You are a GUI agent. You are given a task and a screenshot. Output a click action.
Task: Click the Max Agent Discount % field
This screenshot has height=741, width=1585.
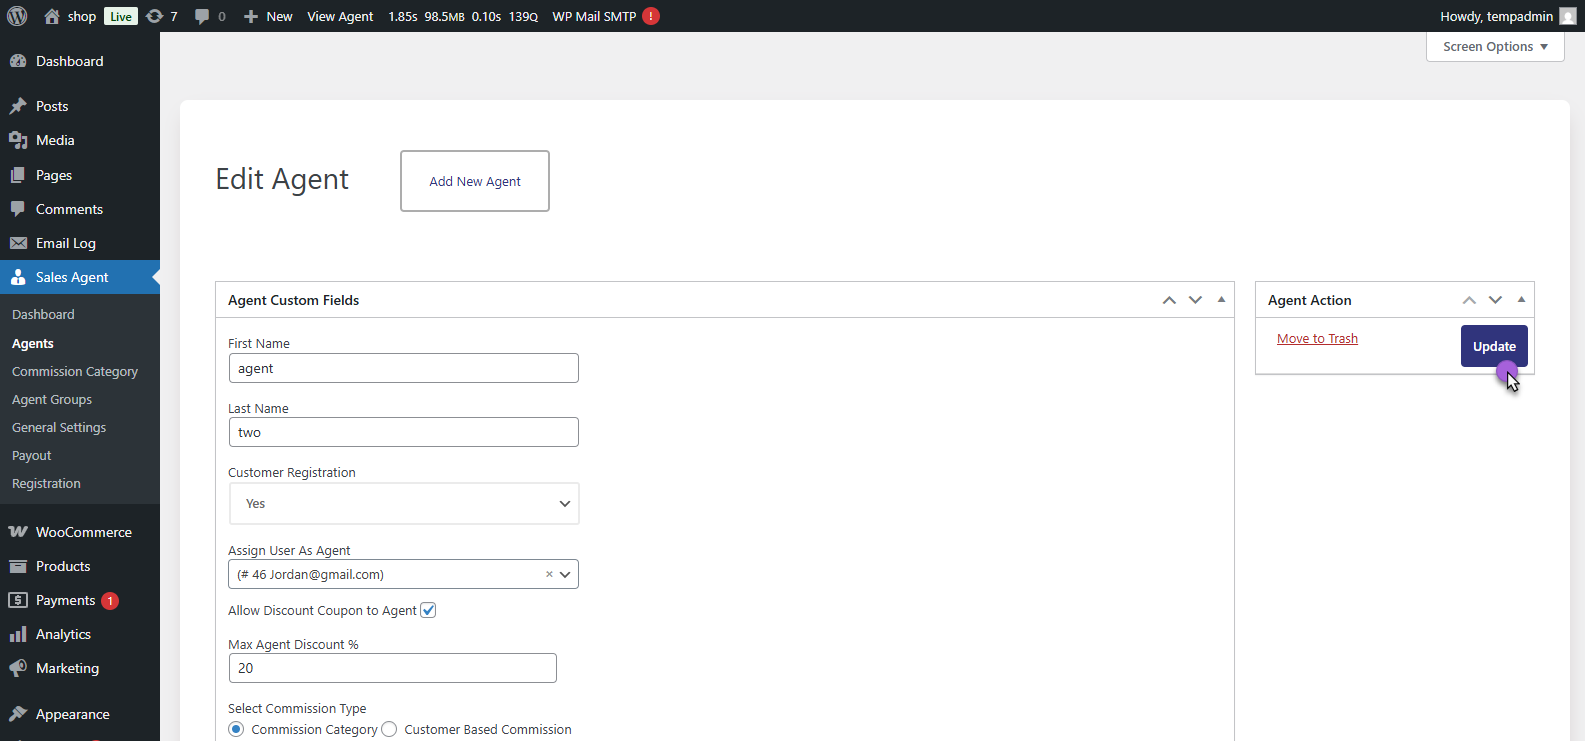pos(392,668)
